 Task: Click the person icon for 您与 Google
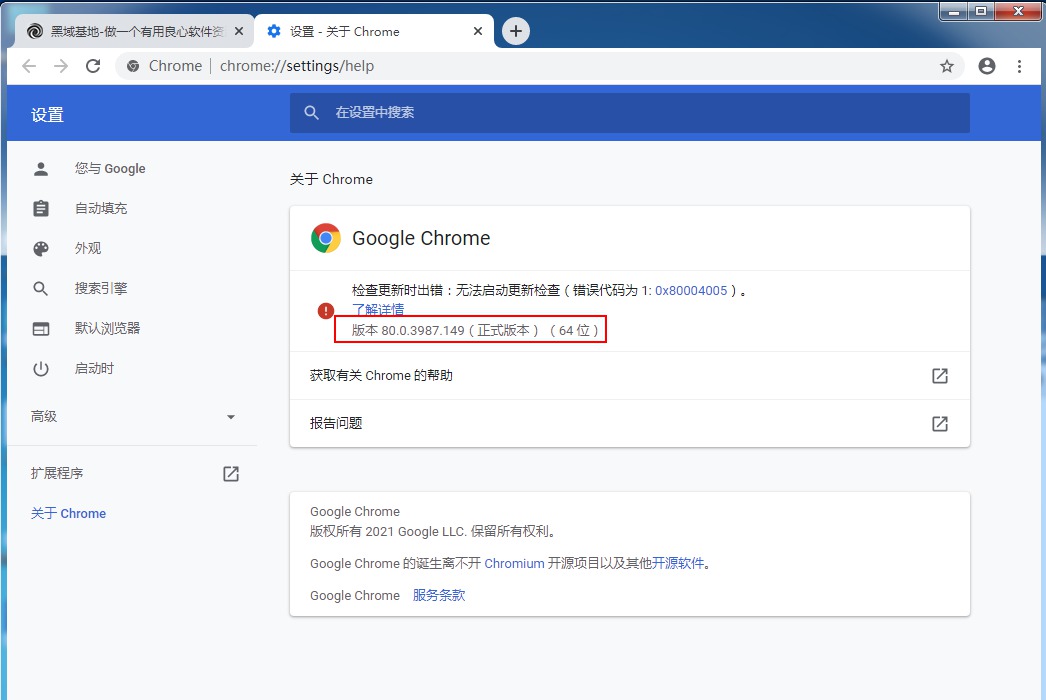(x=41, y=169)
